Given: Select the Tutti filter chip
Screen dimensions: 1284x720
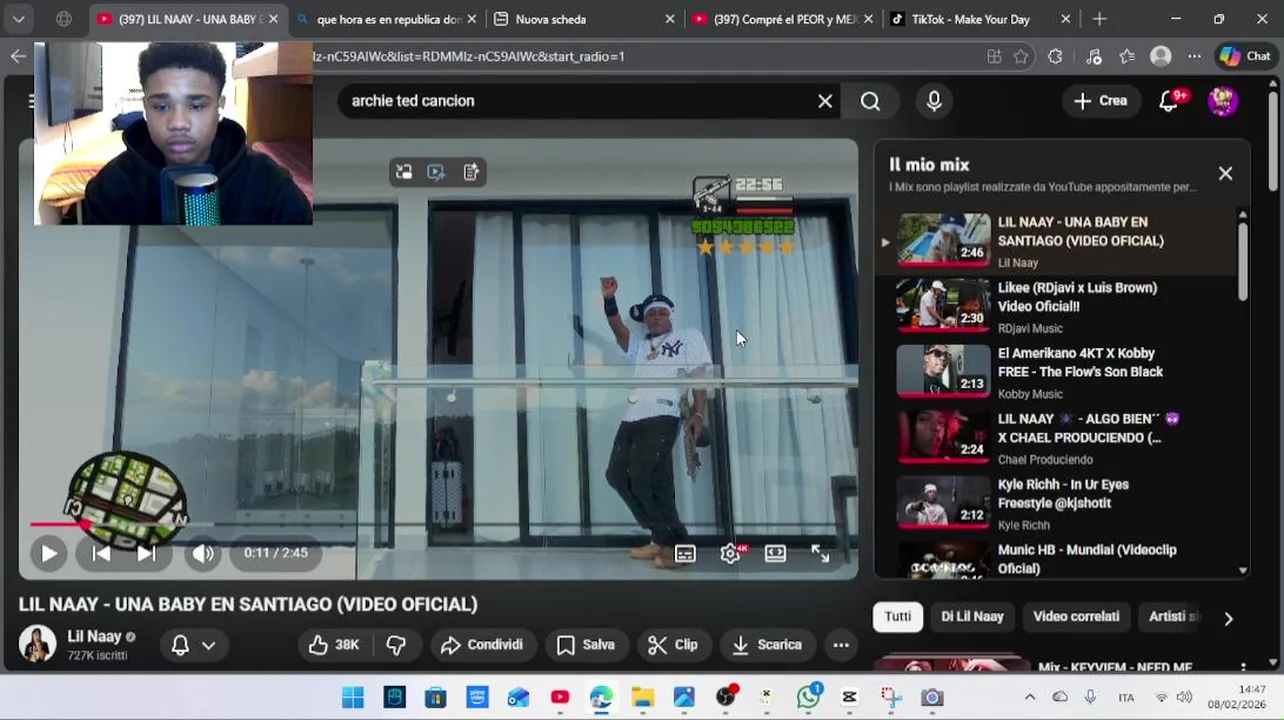Looking at the screenshot, I should 897,616.
